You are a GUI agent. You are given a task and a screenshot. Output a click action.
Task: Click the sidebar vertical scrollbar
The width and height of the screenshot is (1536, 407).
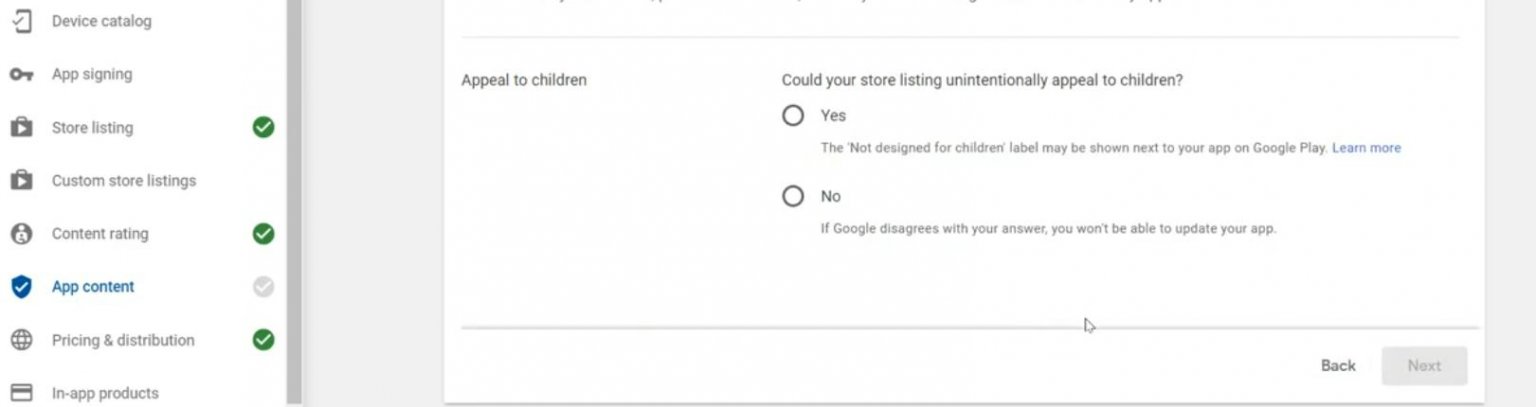[x=294, y=200]
